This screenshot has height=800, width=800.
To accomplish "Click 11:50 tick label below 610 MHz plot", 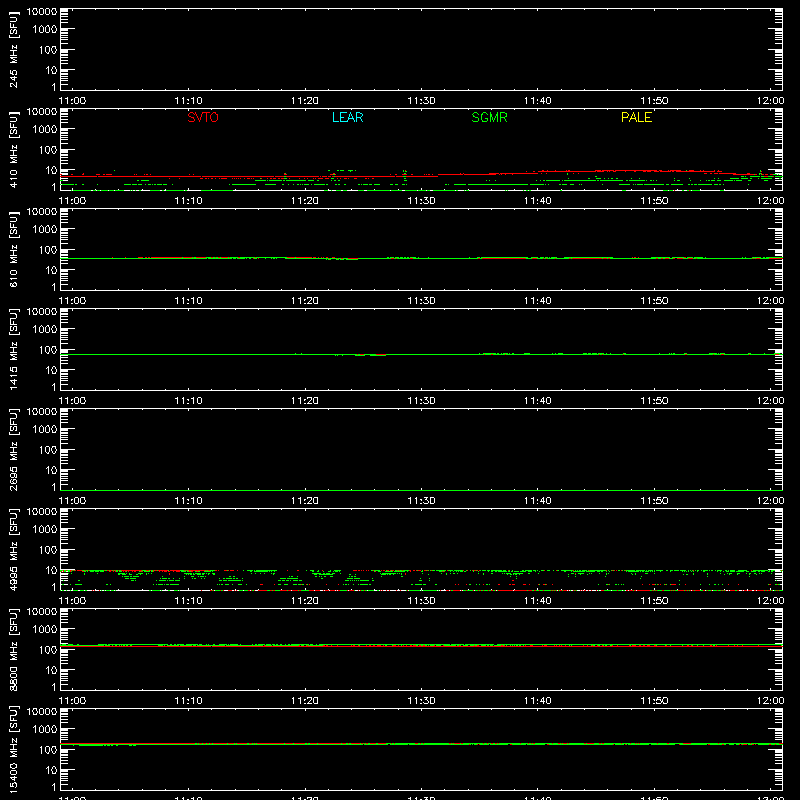I will pyautogui.click(x=654, y=301).
